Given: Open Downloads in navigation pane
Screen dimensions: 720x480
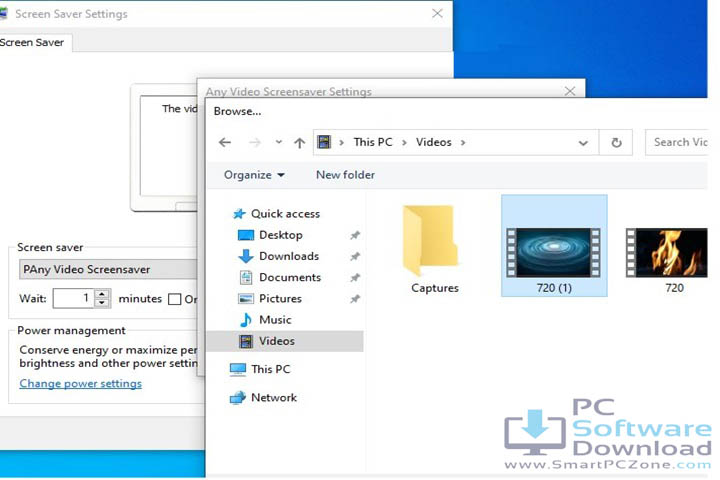Looking at the screenshot, I should point(289,256).
